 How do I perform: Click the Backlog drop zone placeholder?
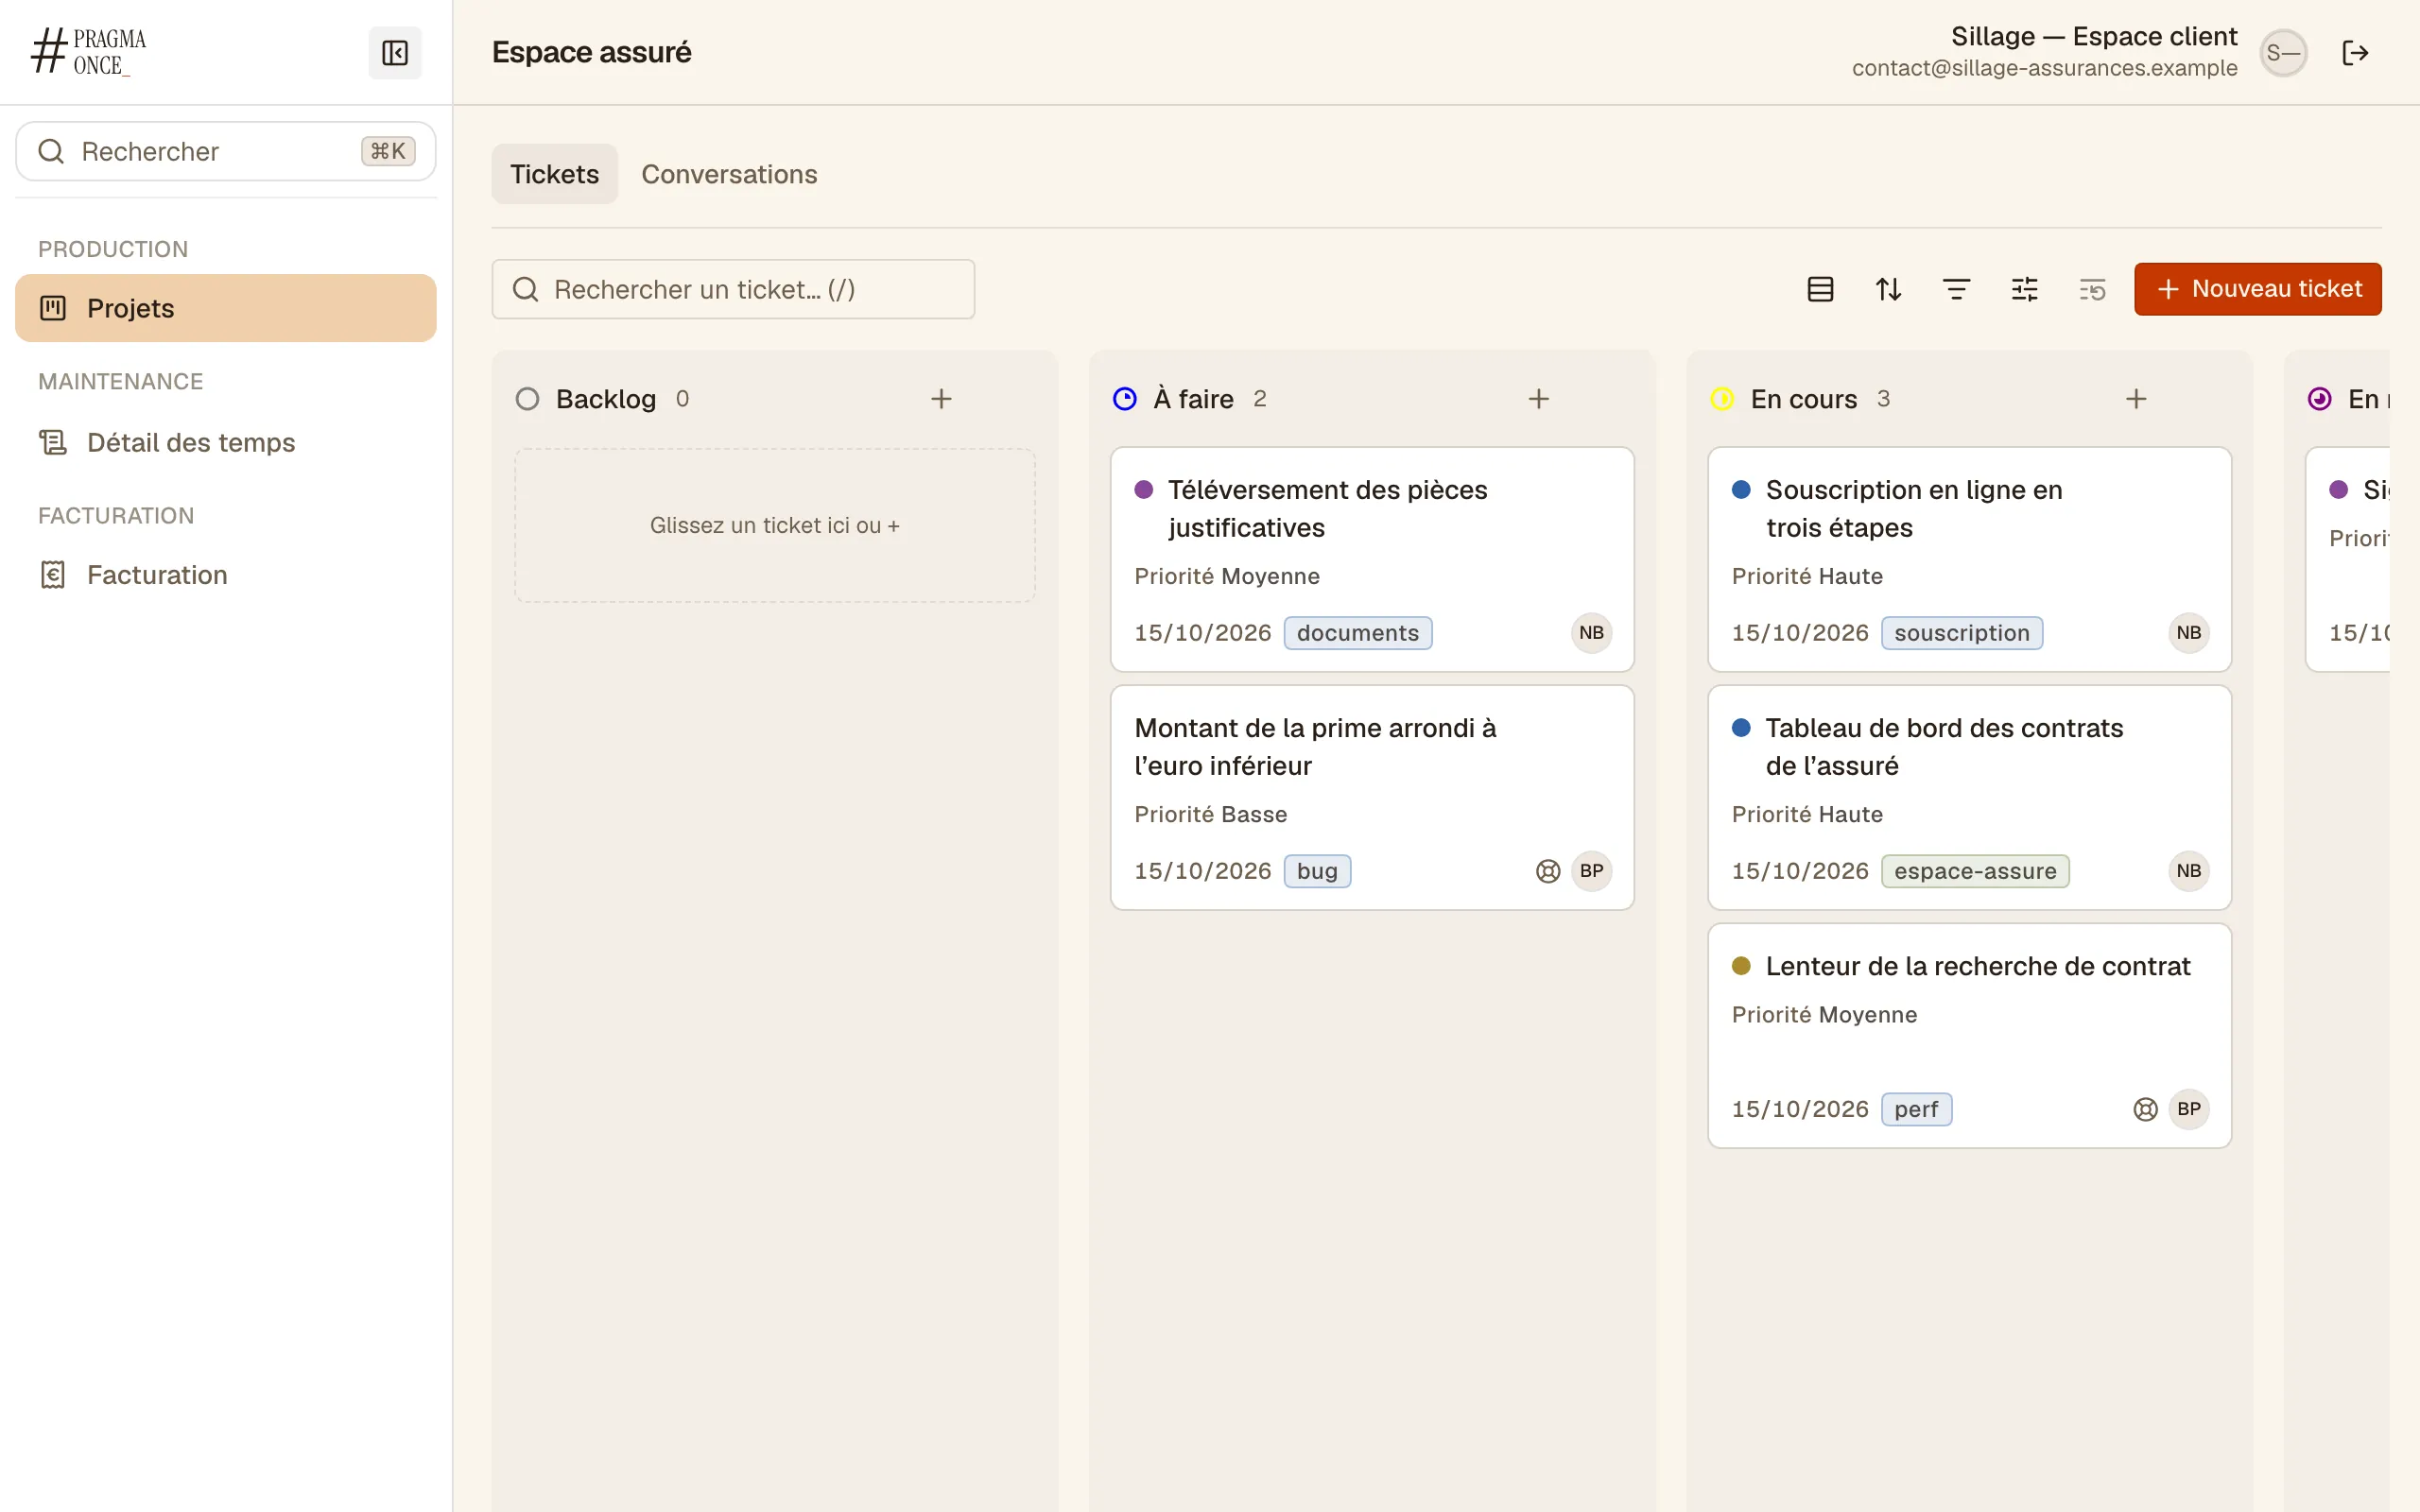point(775,525)
